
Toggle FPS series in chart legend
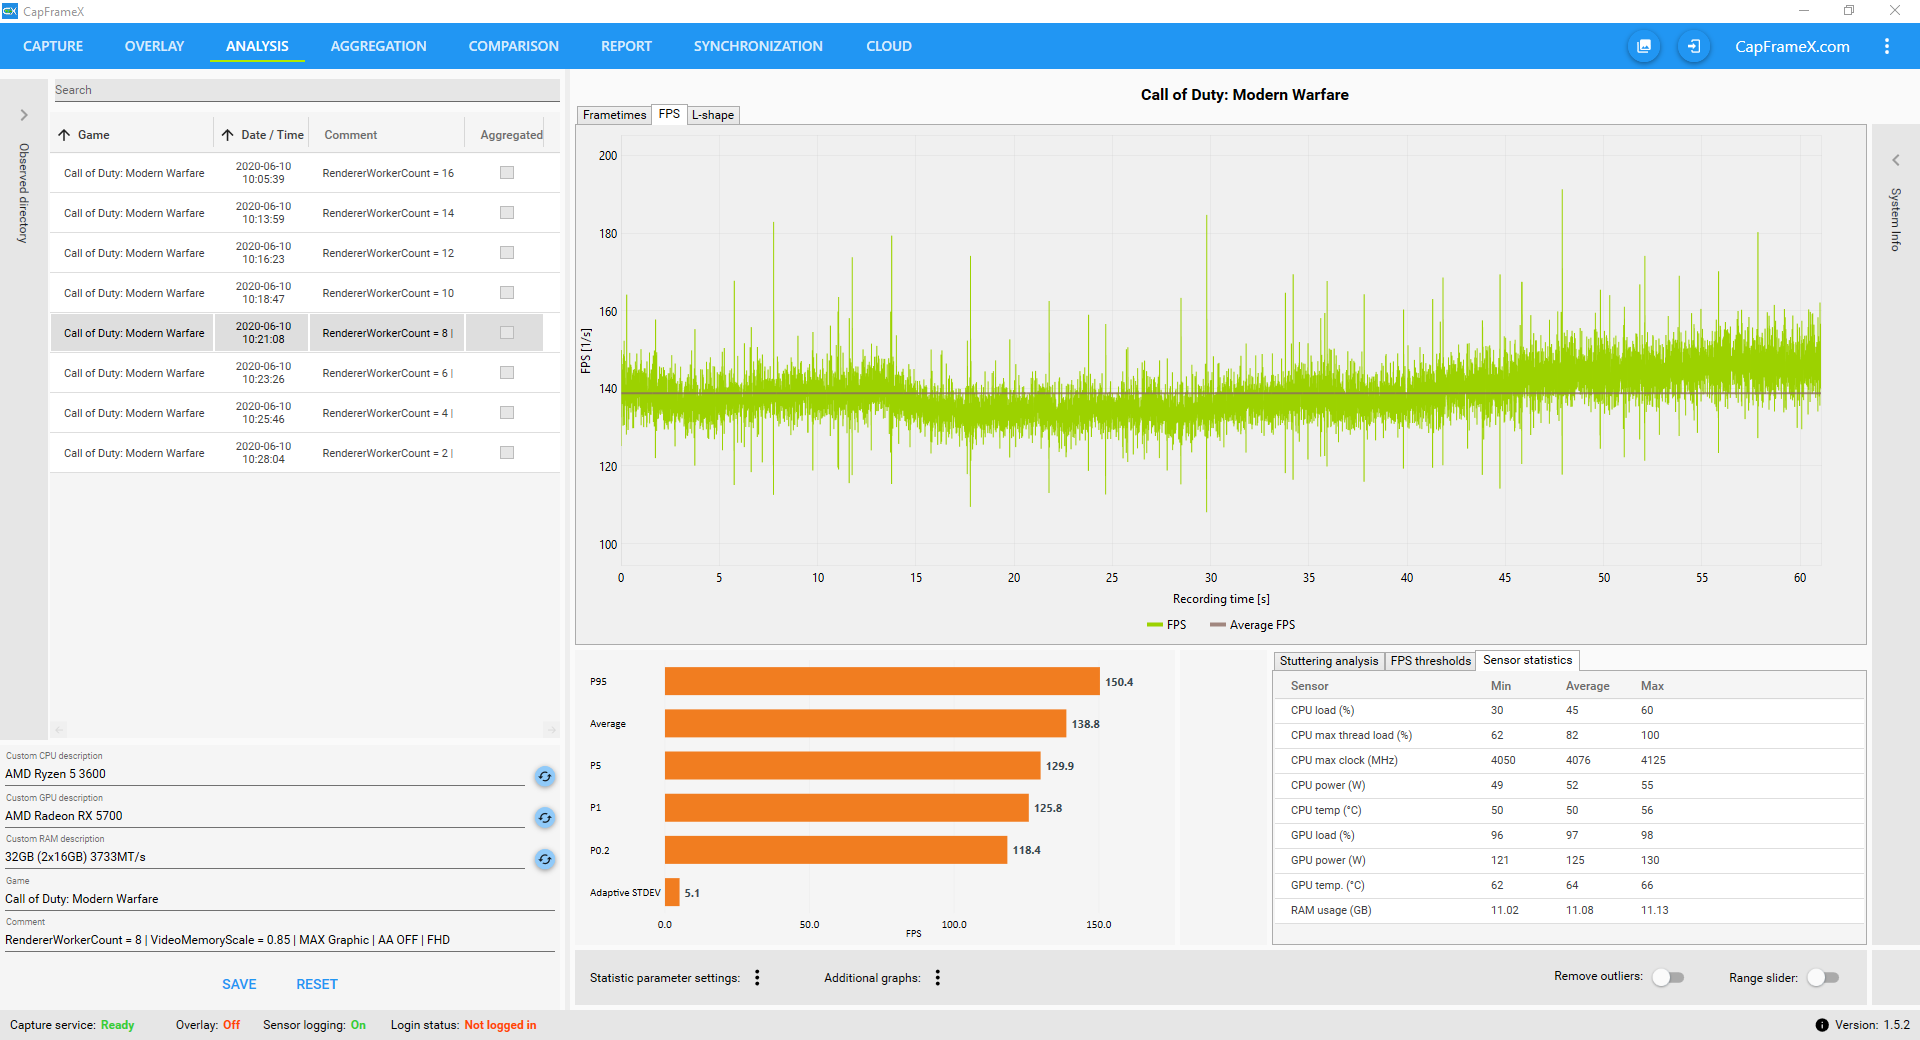[1167, 625]
